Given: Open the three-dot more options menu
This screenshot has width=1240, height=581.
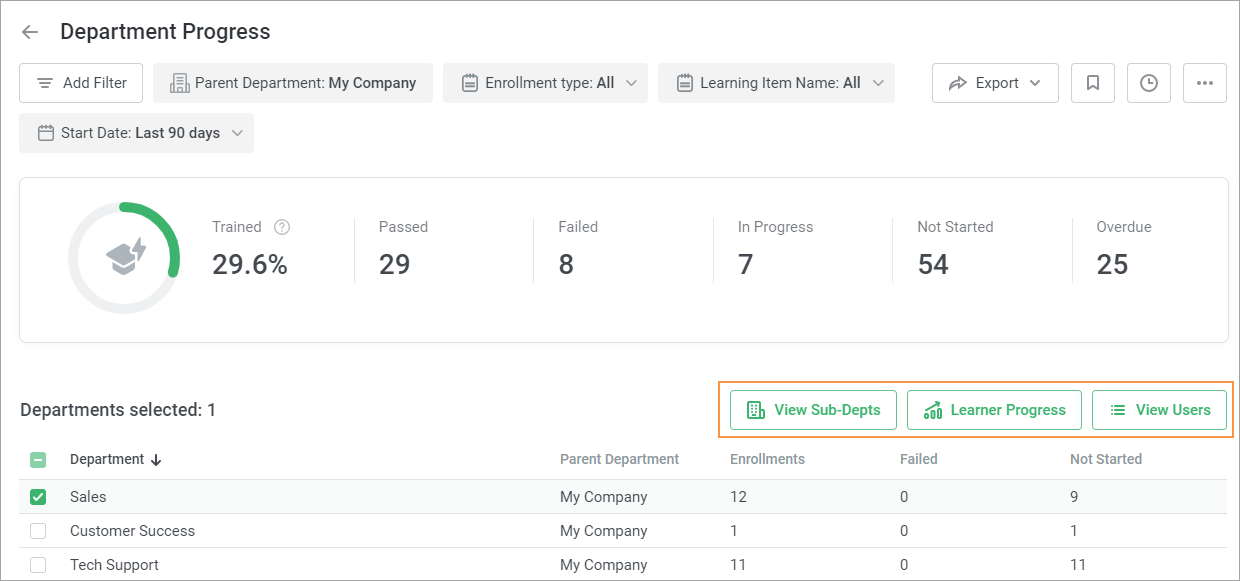Looking at the screenshot, I should (x=1204, y=83).
